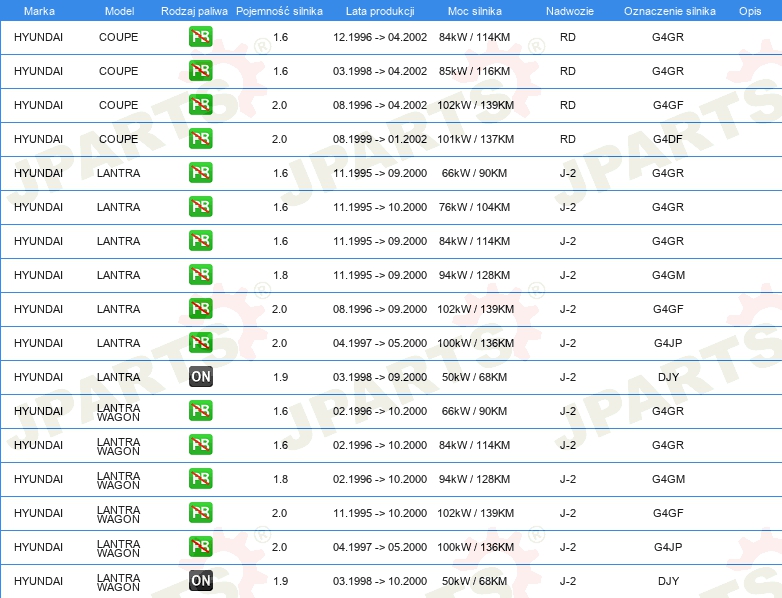Click the Oznaczenie silnika column header
782x598 pixels.
tap(669, 11)
